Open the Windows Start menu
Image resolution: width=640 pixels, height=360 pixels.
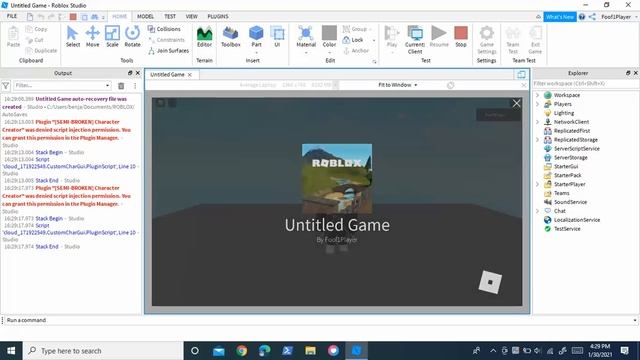[x=11, y=351]
